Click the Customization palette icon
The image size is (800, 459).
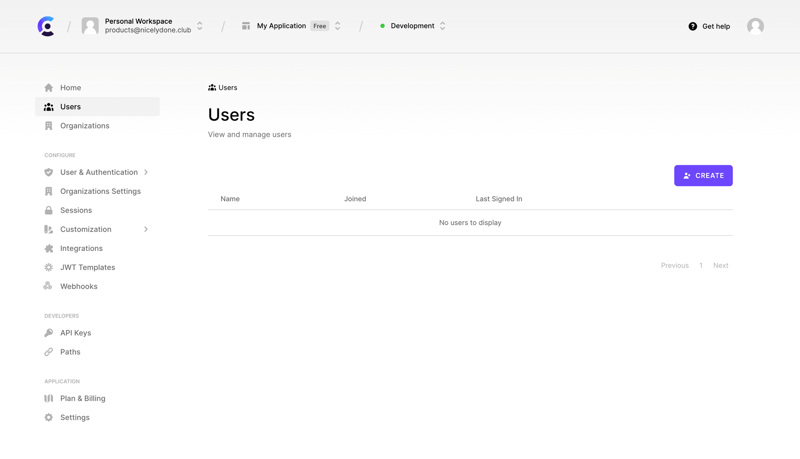coord(48,230)
